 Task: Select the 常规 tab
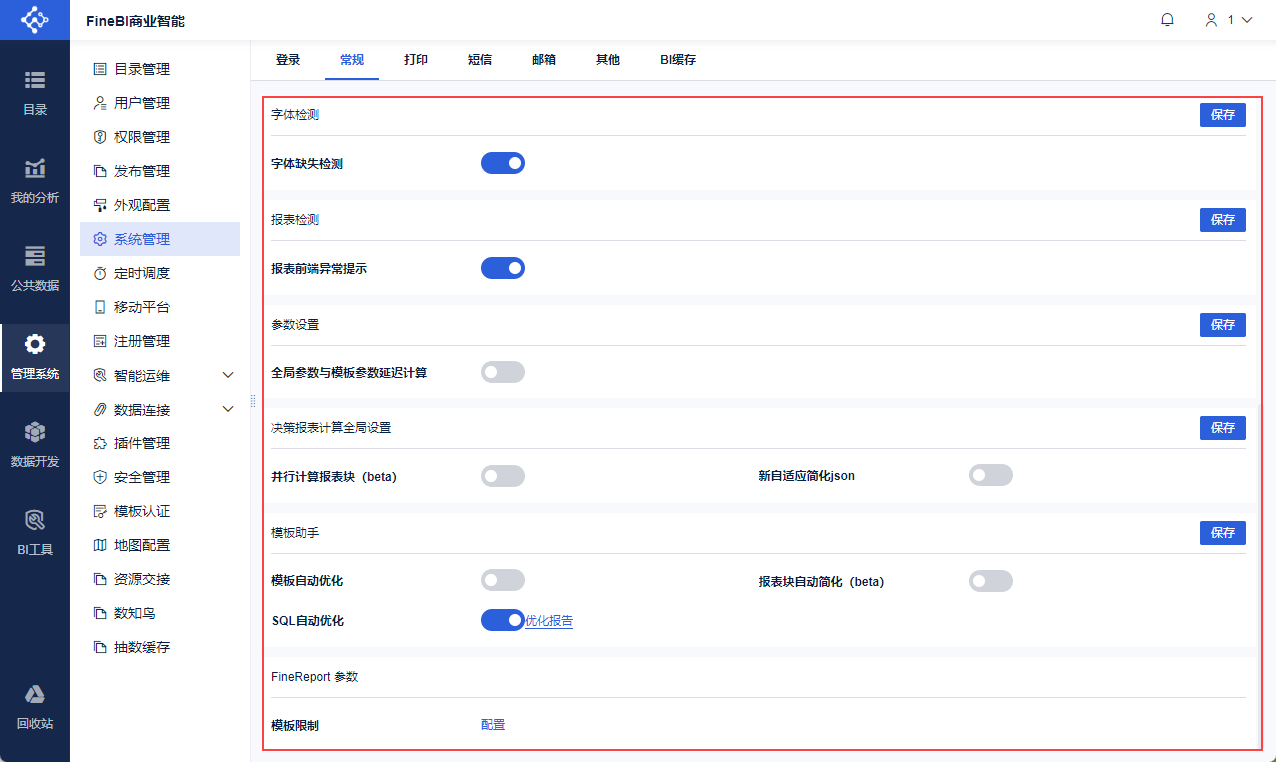pos(352,60)
